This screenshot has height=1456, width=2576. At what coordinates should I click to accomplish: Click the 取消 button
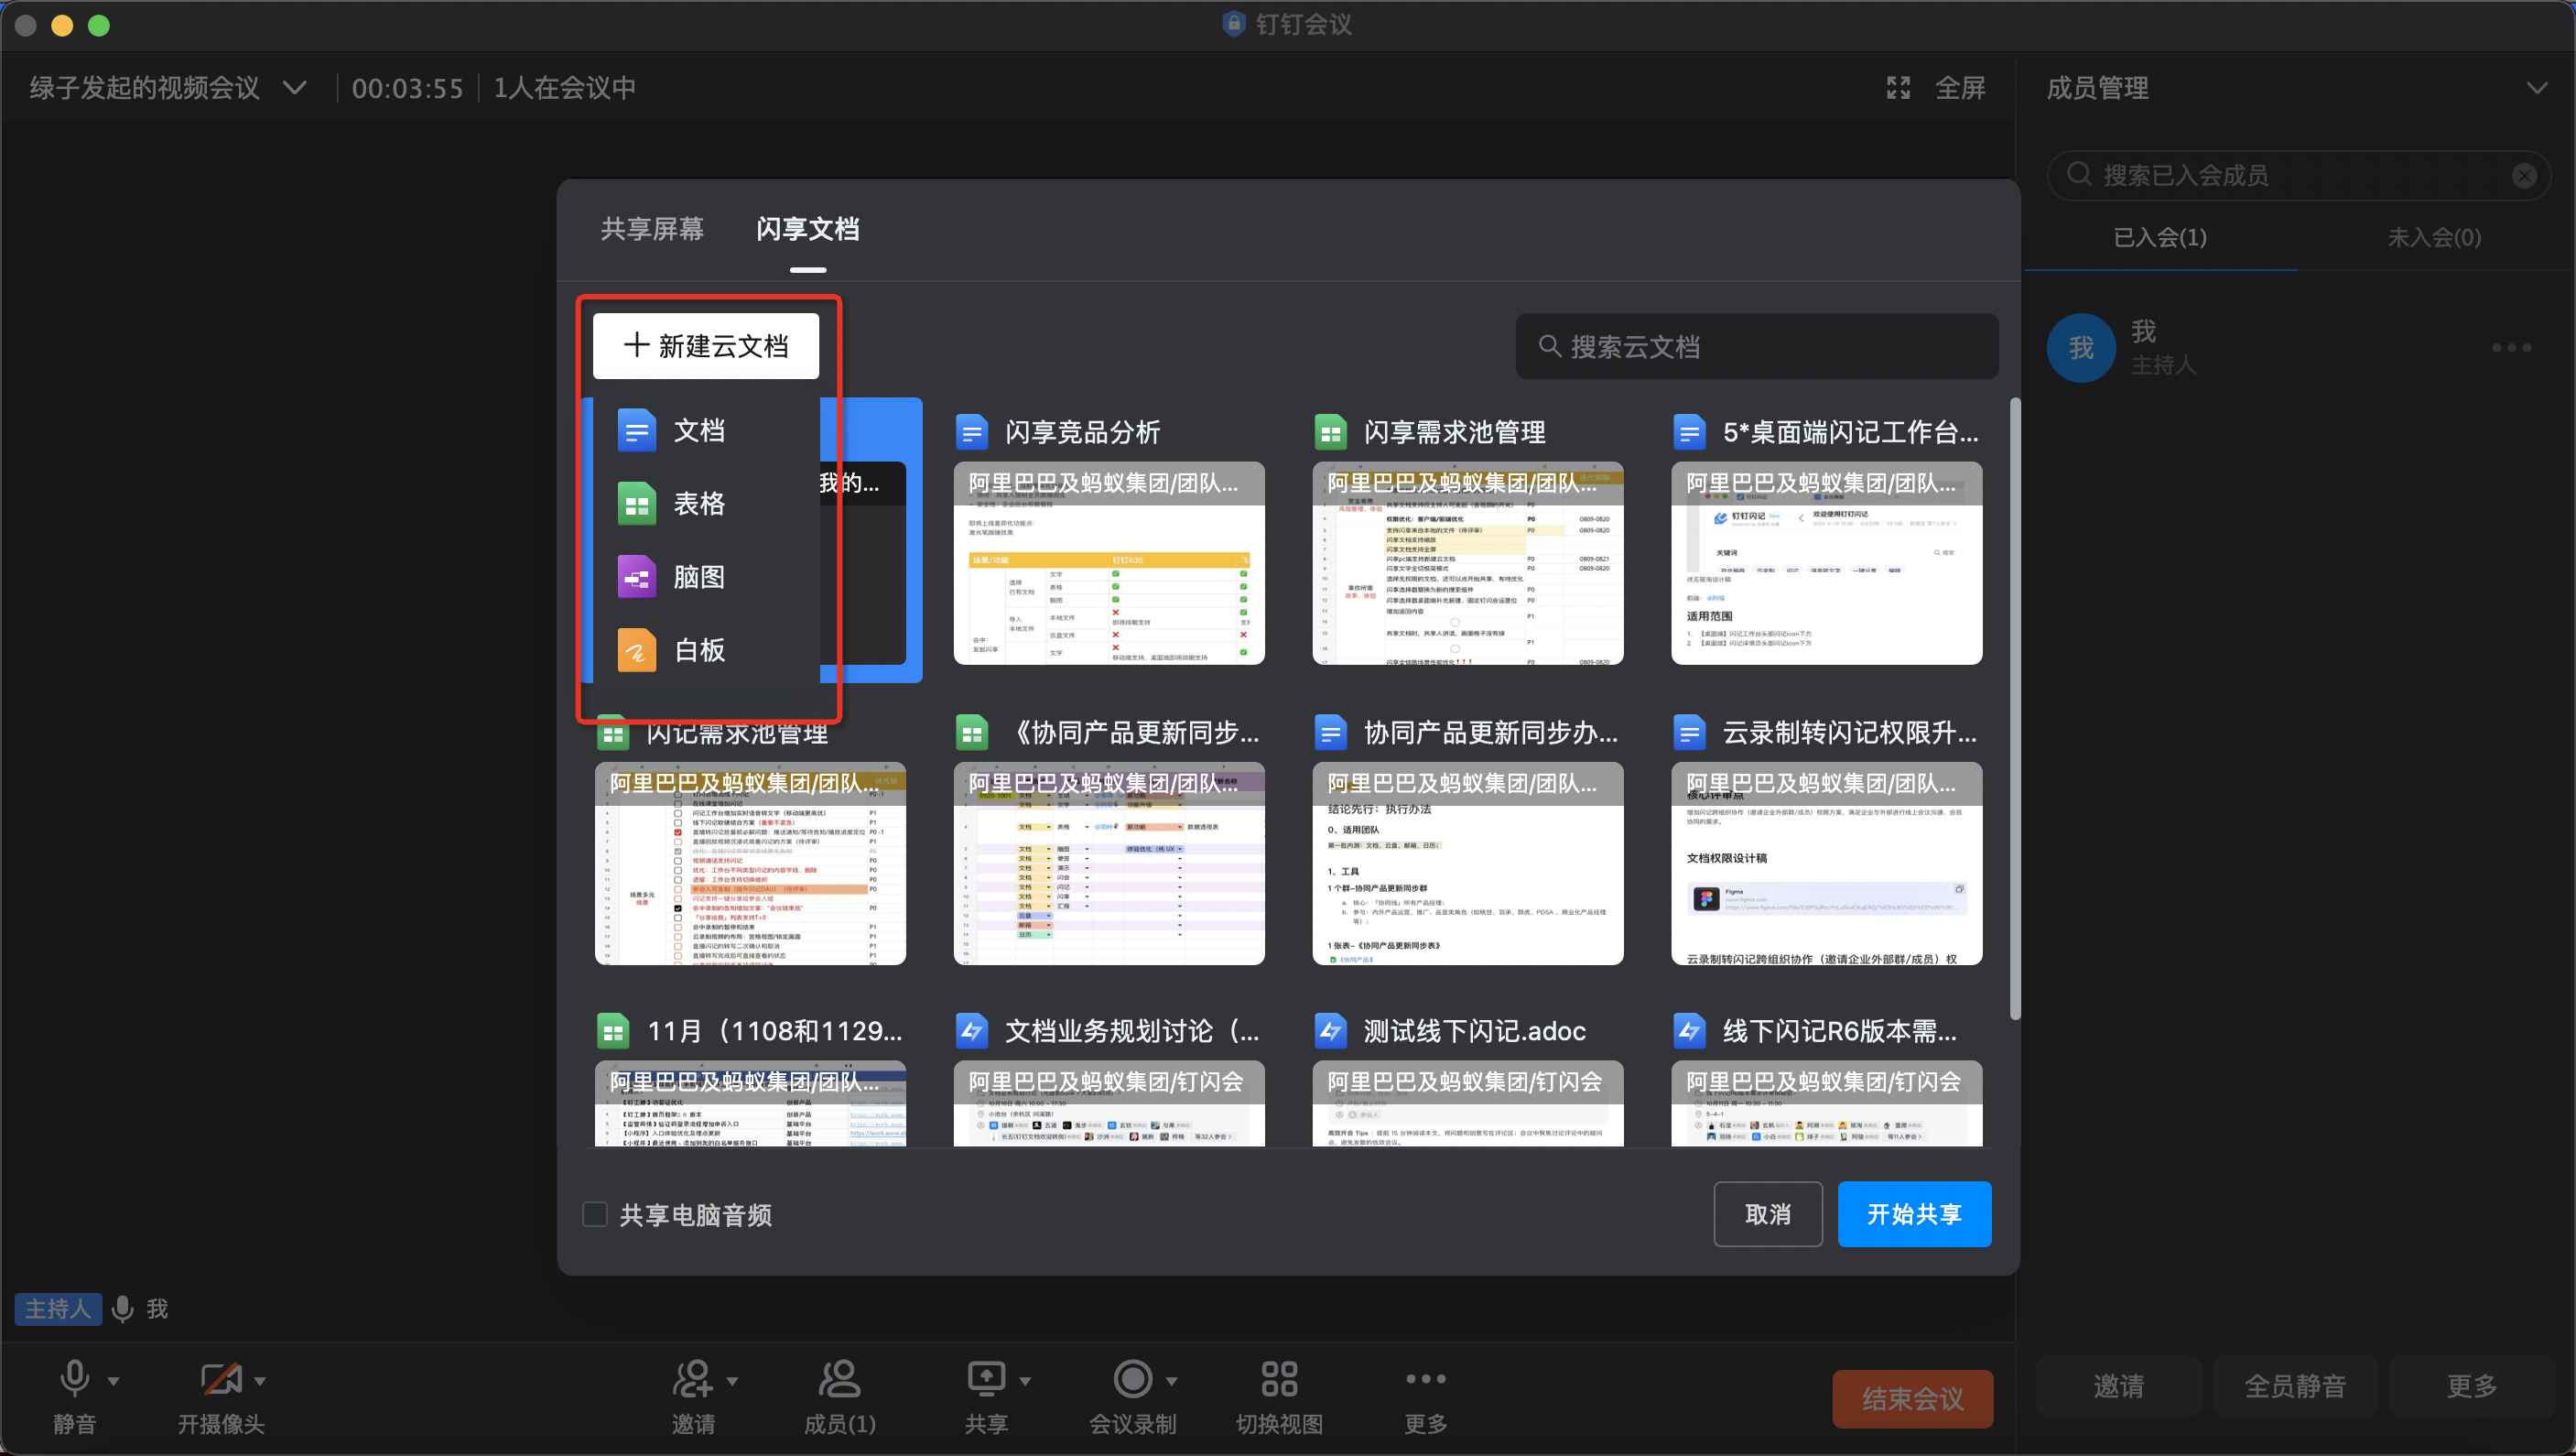click(1768, 1214)
